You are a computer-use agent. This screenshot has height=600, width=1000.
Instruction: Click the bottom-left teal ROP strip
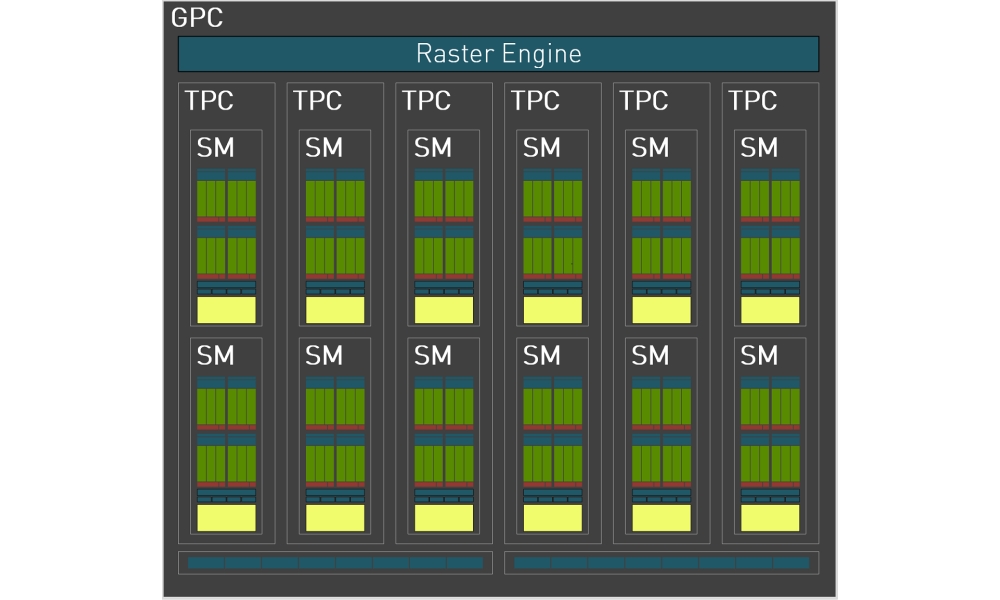pyautogui.click(x=335, y=563)
